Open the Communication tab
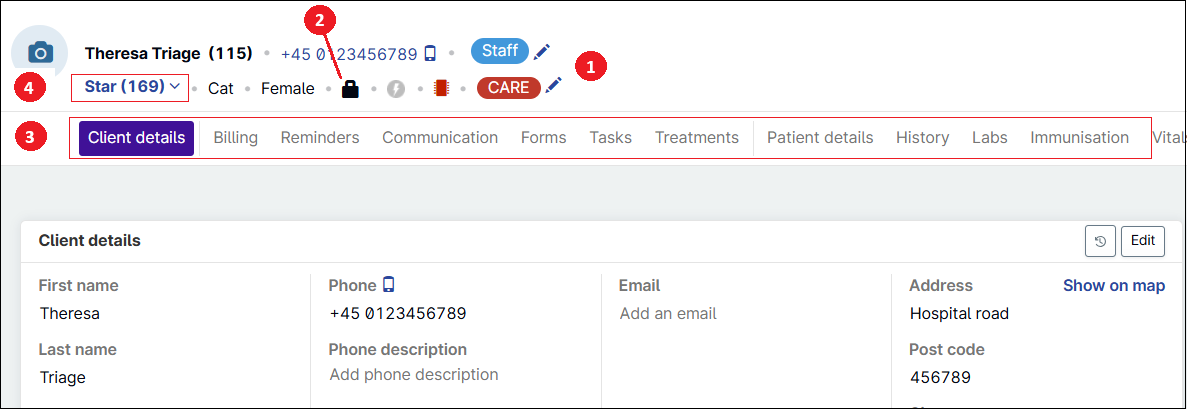Image resolution: width=1187 pixels, height=409 pixels. [x=440, y=138]
